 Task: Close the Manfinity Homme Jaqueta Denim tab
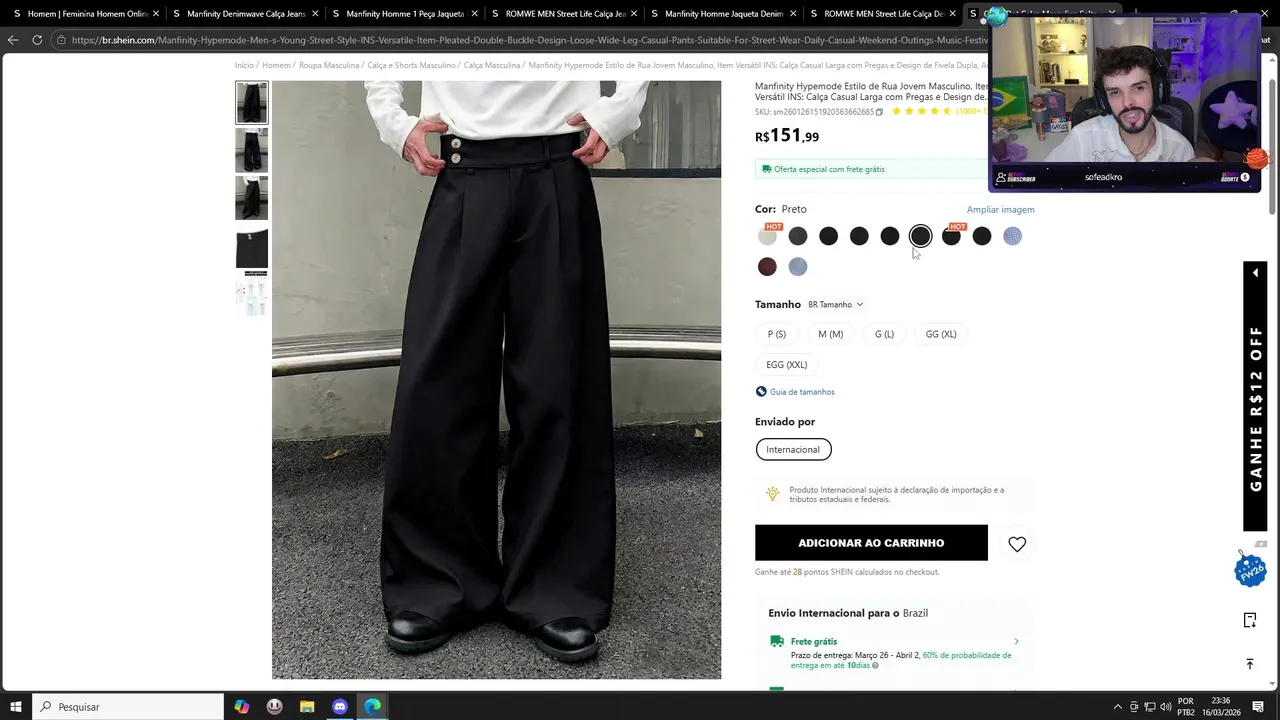(x=793, y=14)
